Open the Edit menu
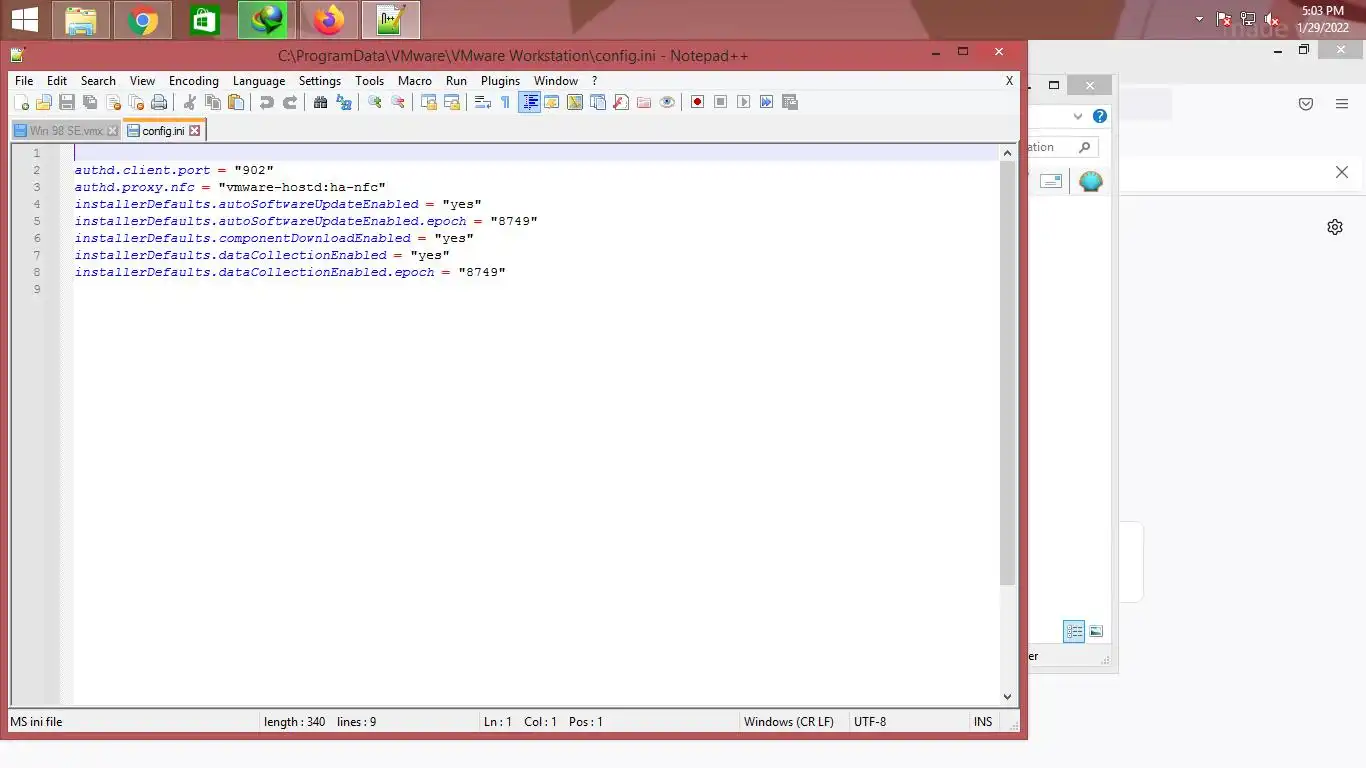This screenshot has height=768, width=1366. 57,81
